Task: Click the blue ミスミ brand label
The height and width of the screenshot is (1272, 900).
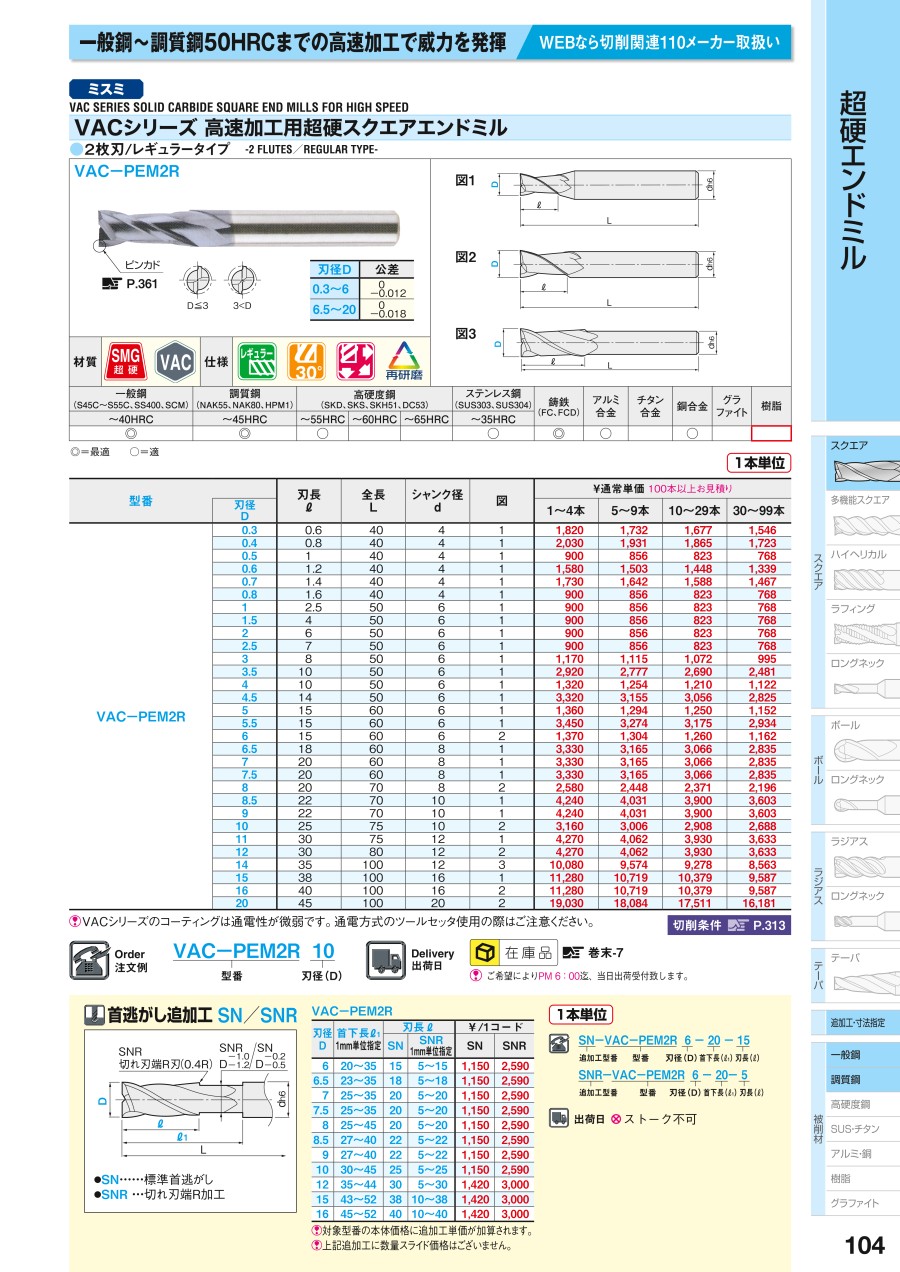Action: [x=107, y=88]
